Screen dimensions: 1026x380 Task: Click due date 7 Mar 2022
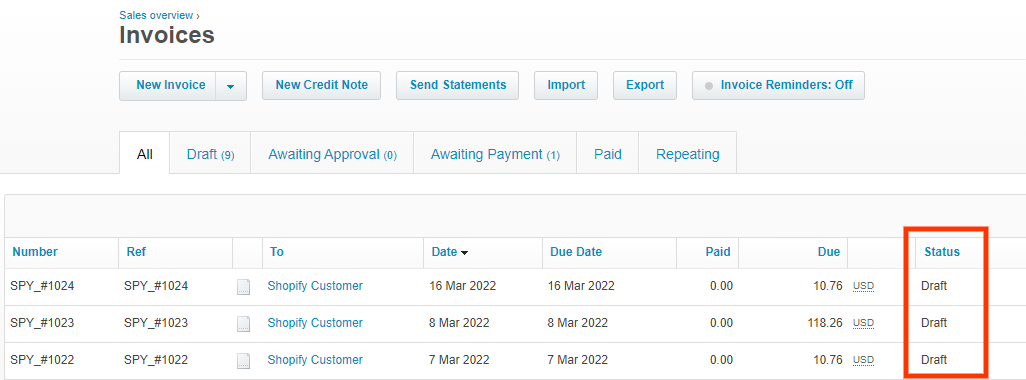tap(578, 360)
